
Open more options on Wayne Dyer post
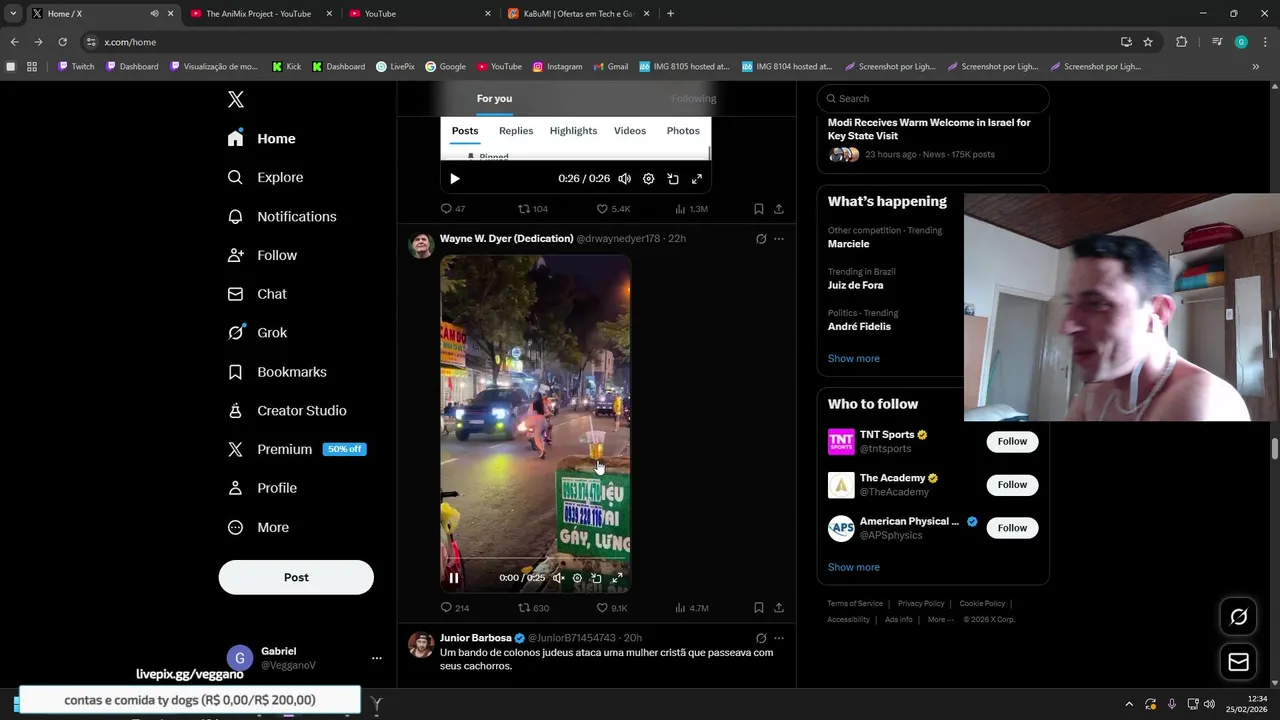click(779, 239)
